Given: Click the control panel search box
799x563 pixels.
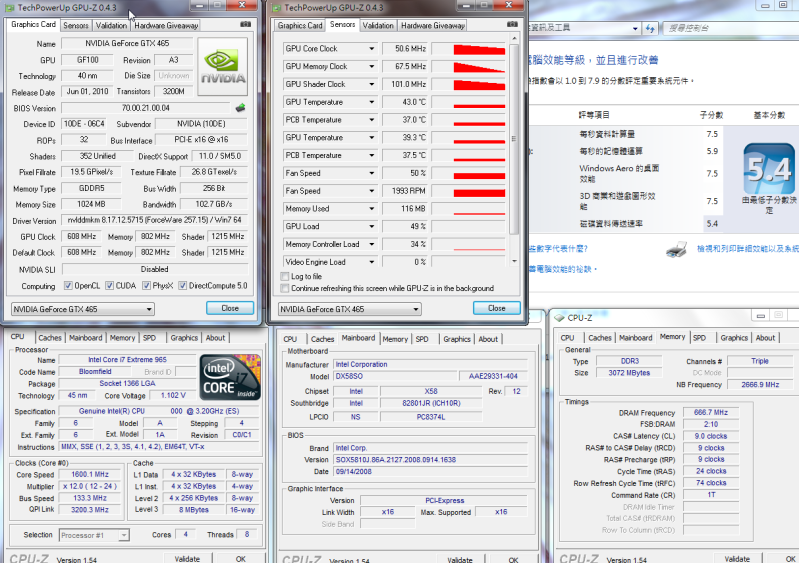Looking at the screenshot, I should pos(730,29).
